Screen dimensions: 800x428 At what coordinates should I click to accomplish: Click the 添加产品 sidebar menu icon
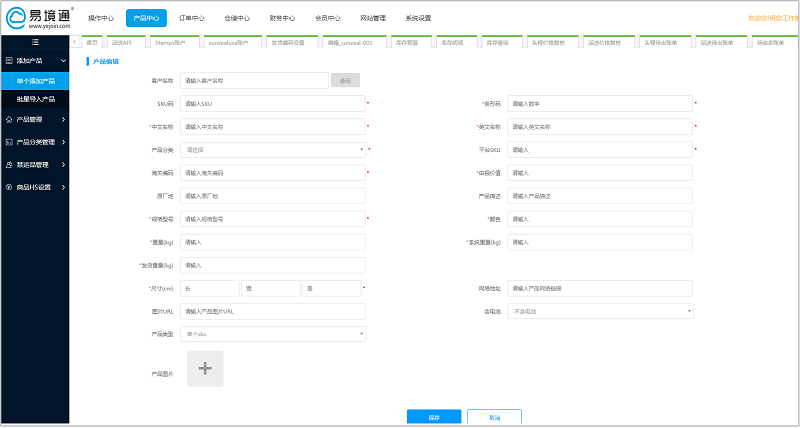[x=8, y=61]
